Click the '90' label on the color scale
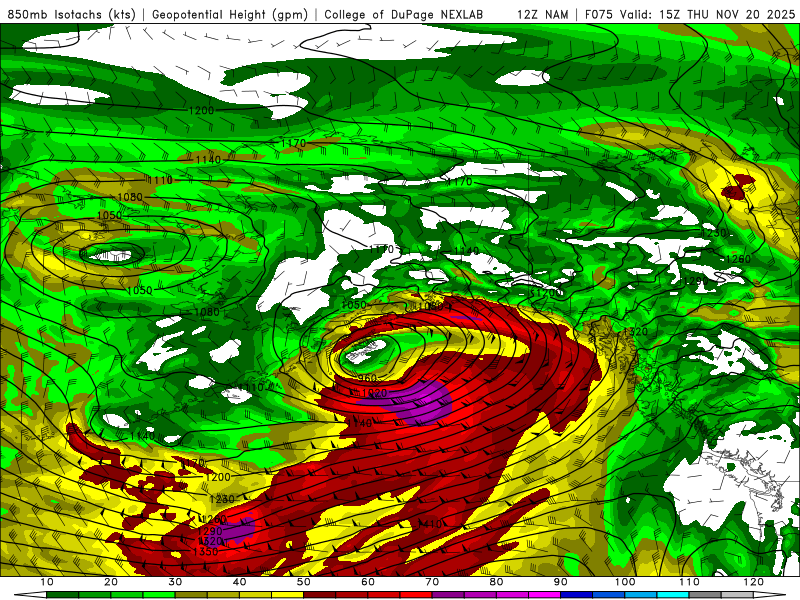The width and height of the screenshot is (800, 600). pyautogui.click(x=561, y=582)
